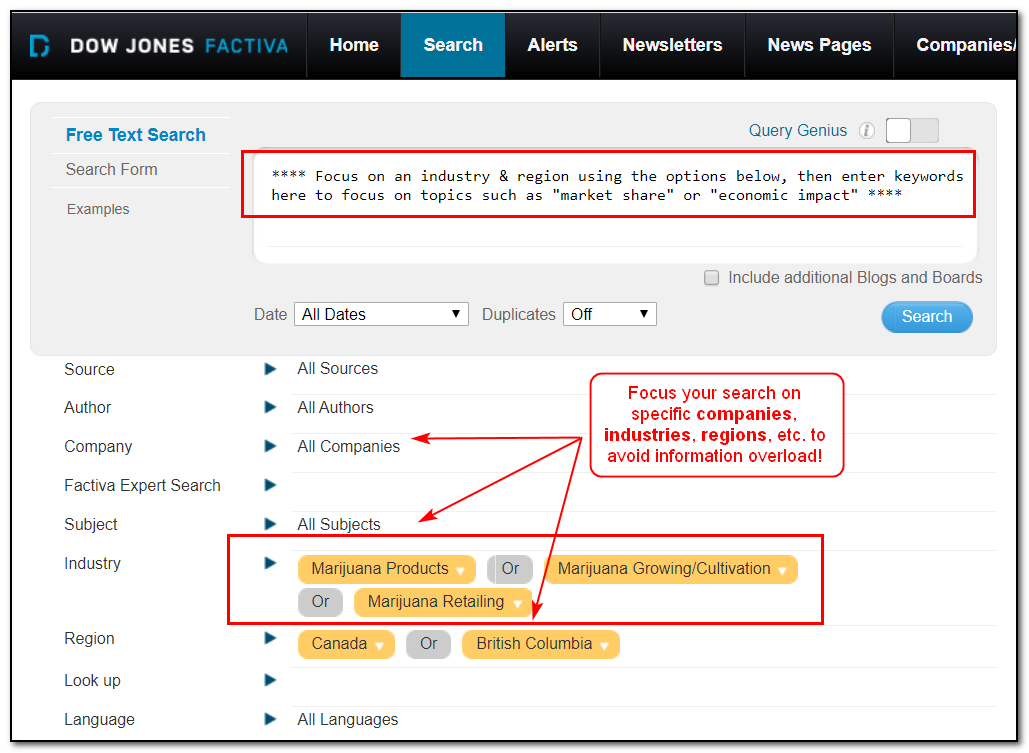Click the Author label
The image size is (1029, 753).
[87, 408]
